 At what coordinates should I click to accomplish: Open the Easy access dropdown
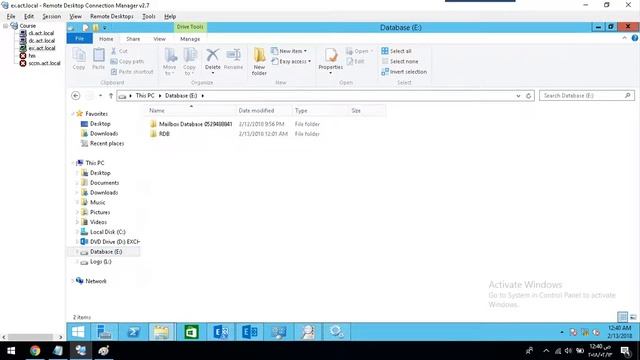point(291,61)
